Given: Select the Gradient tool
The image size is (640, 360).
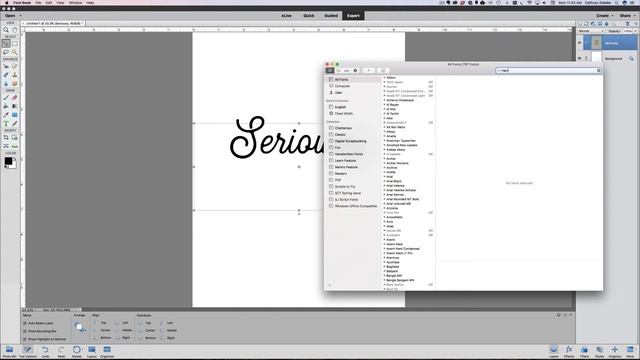Looking at the screenshot, I should (15, 106).
